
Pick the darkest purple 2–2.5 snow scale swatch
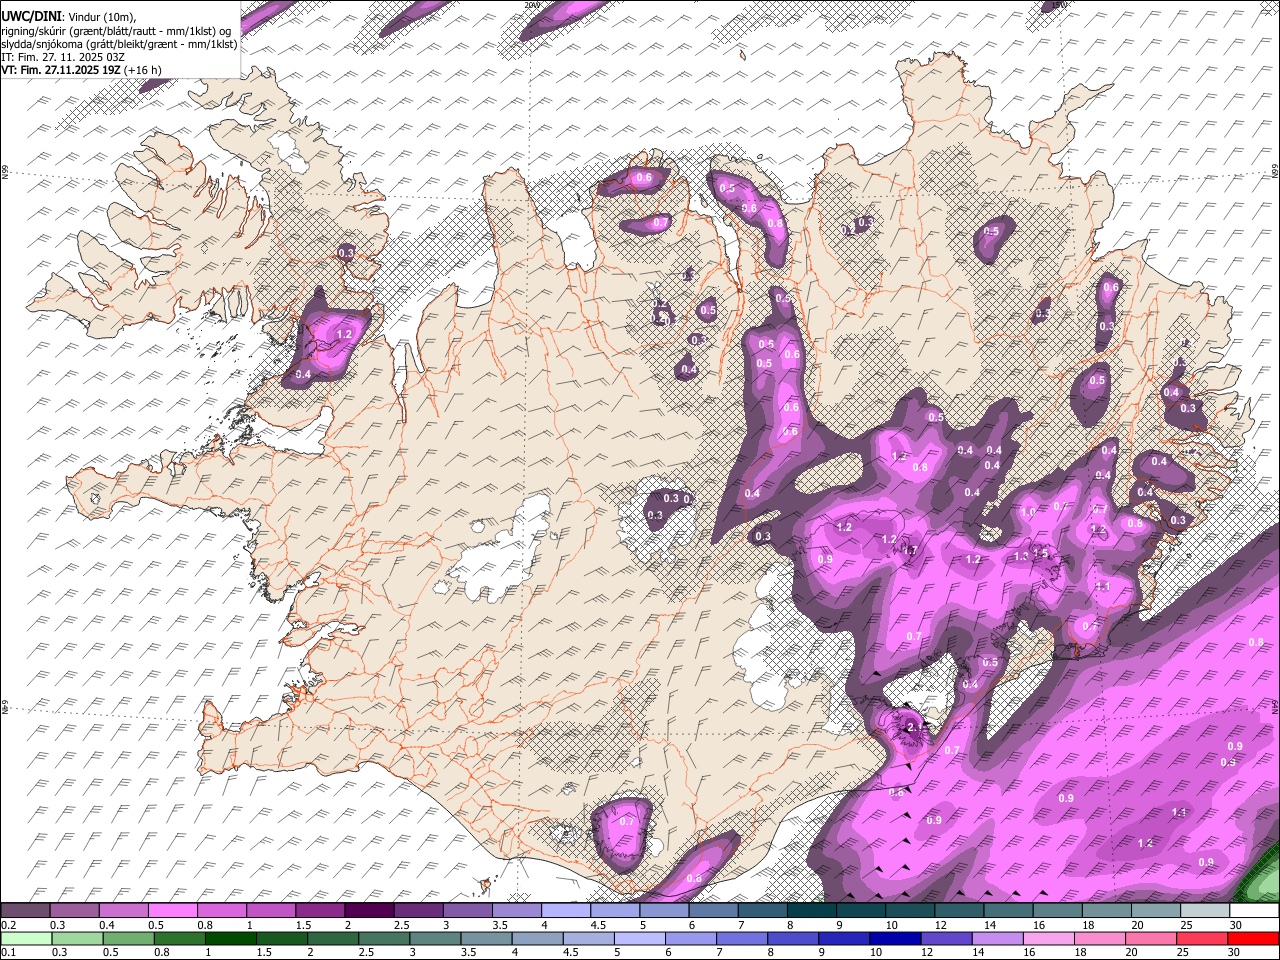(x=369, y=911)
